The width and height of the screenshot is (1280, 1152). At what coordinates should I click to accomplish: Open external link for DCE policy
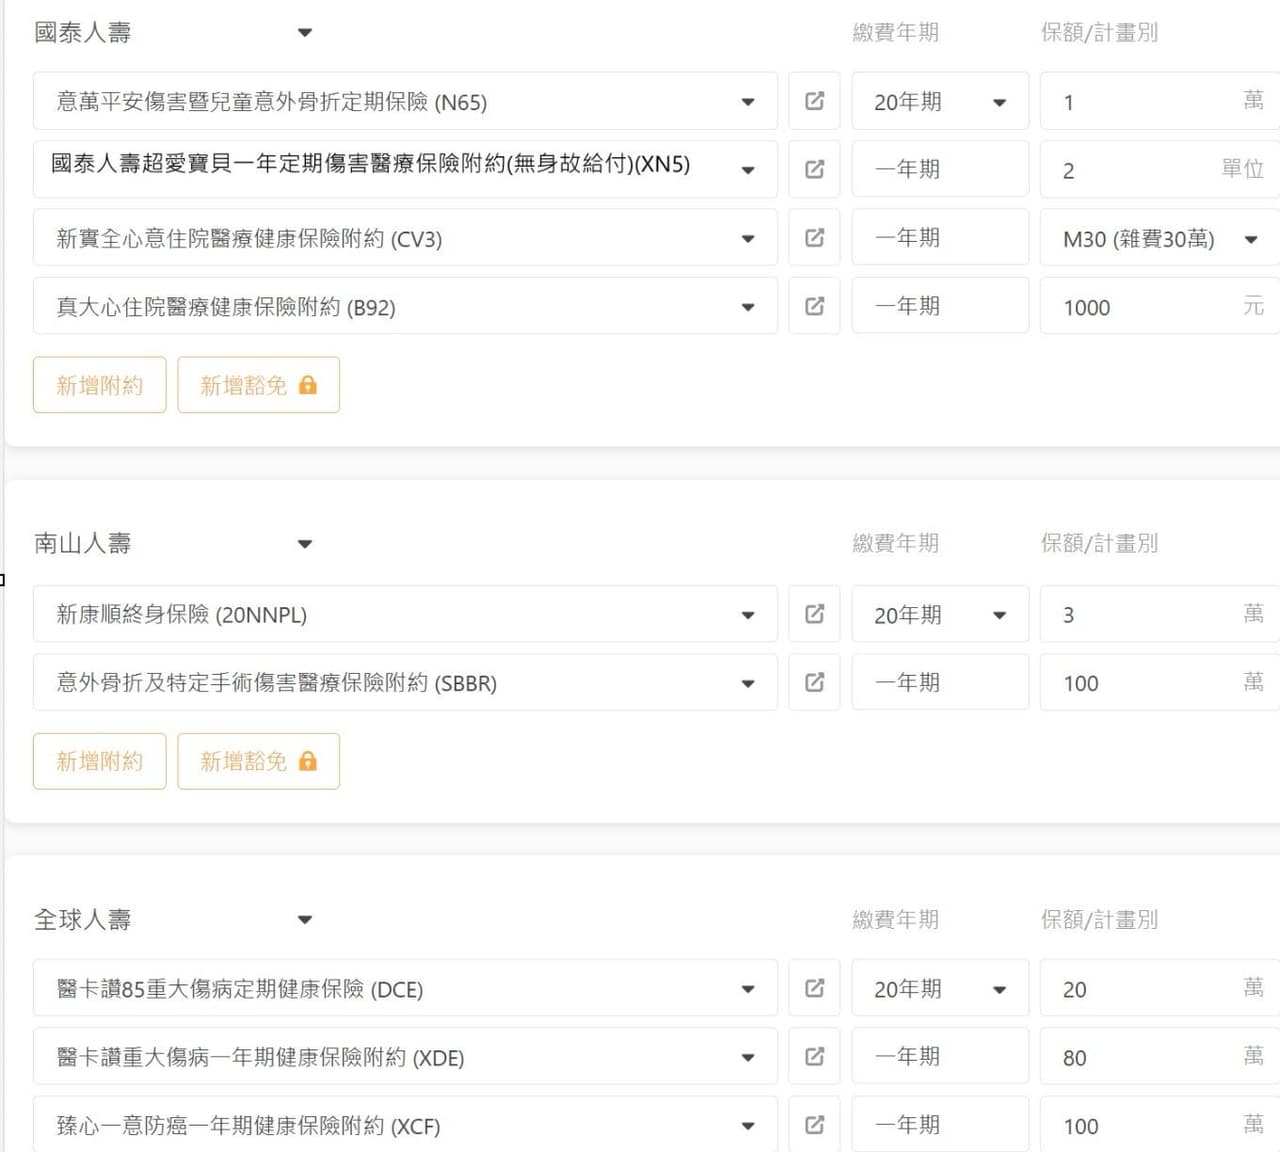click(x=814, y=988)
